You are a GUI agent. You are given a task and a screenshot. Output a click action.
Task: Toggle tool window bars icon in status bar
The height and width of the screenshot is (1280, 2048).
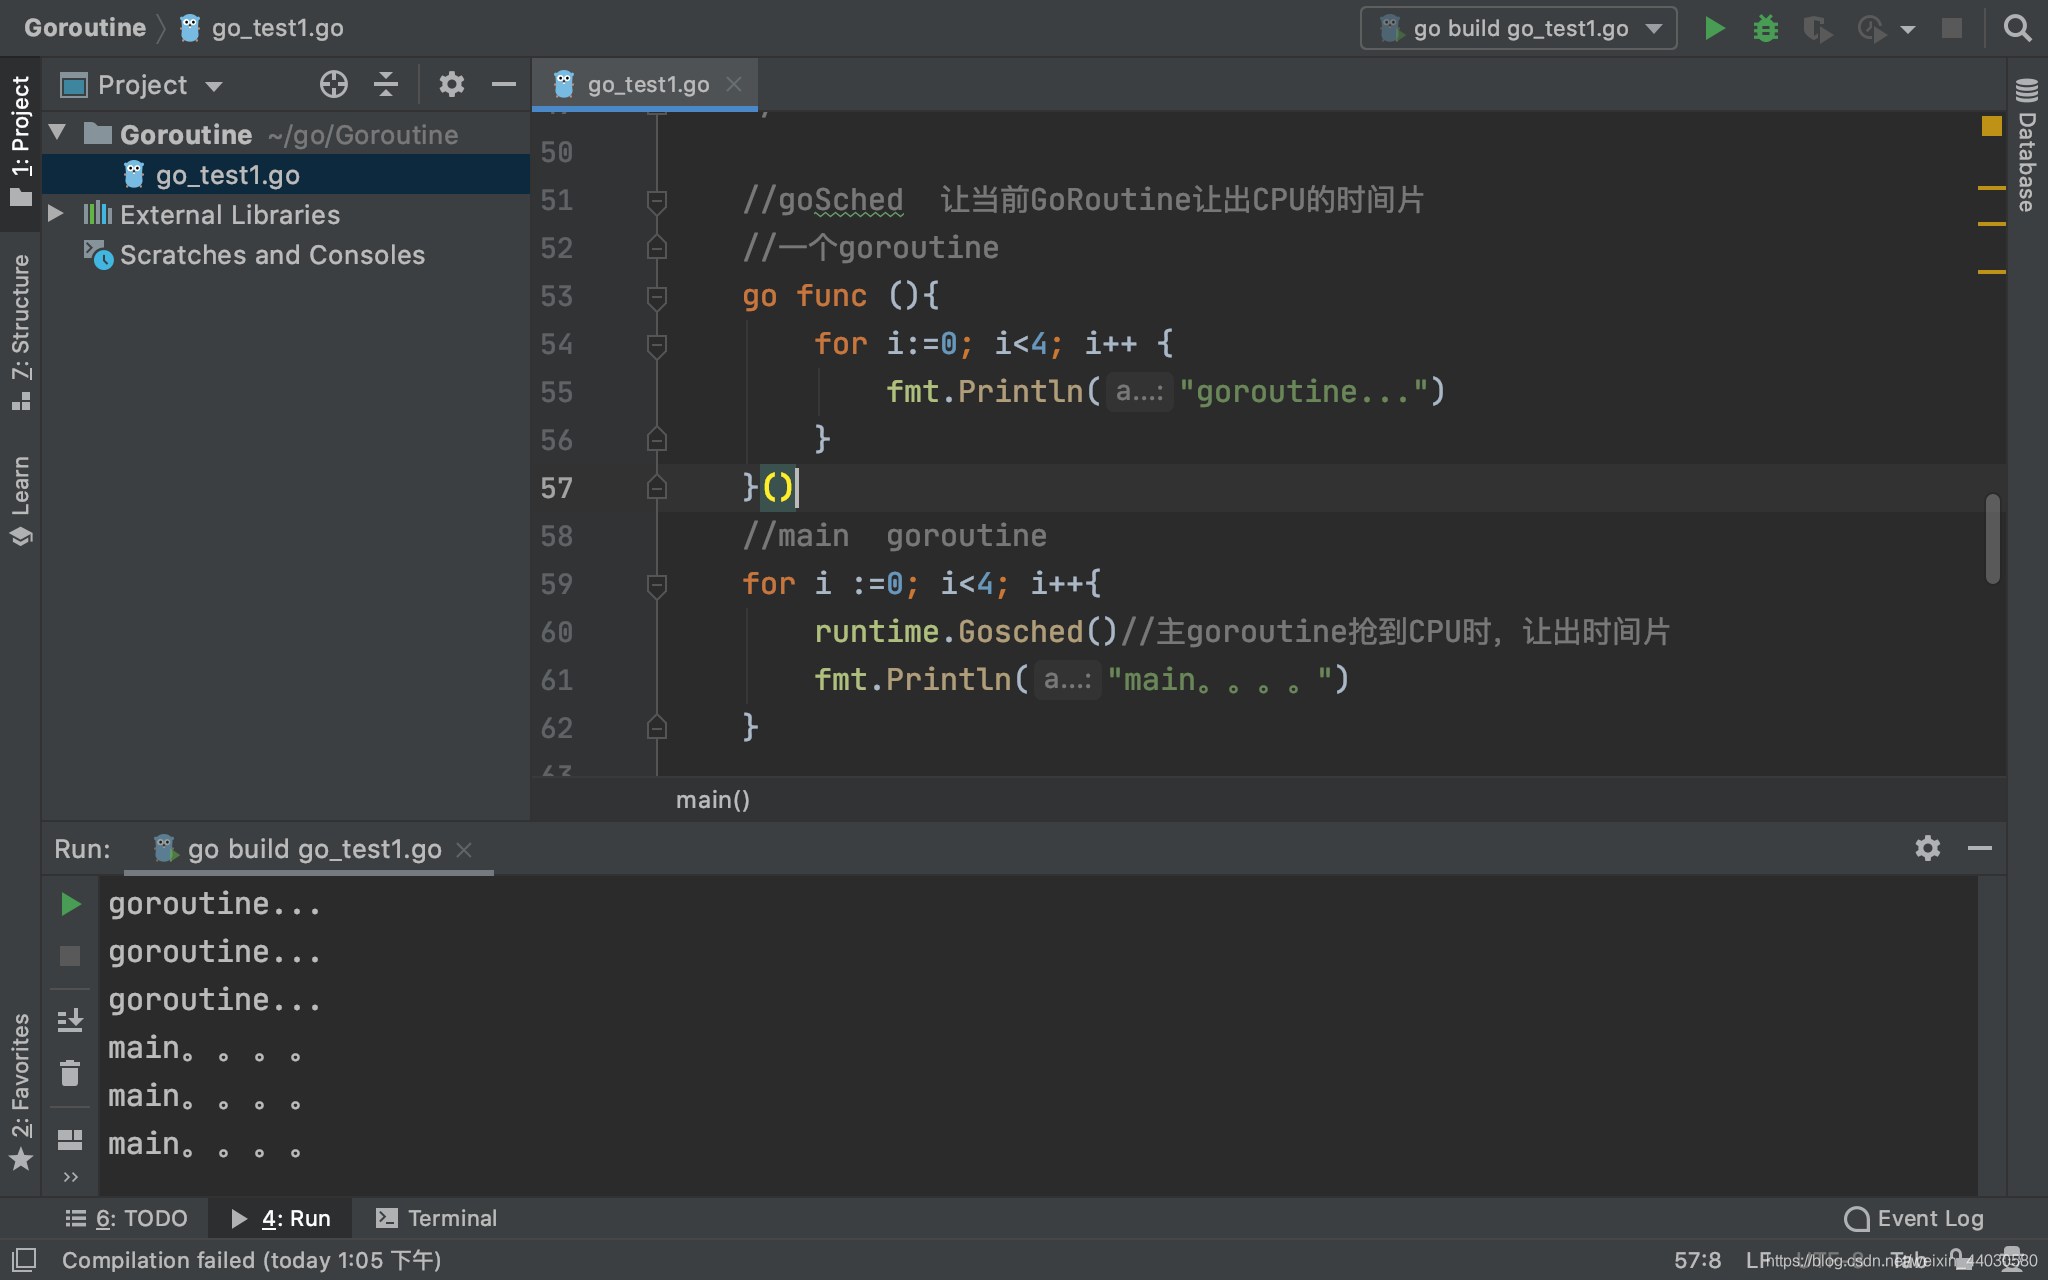click(24, 1259)
